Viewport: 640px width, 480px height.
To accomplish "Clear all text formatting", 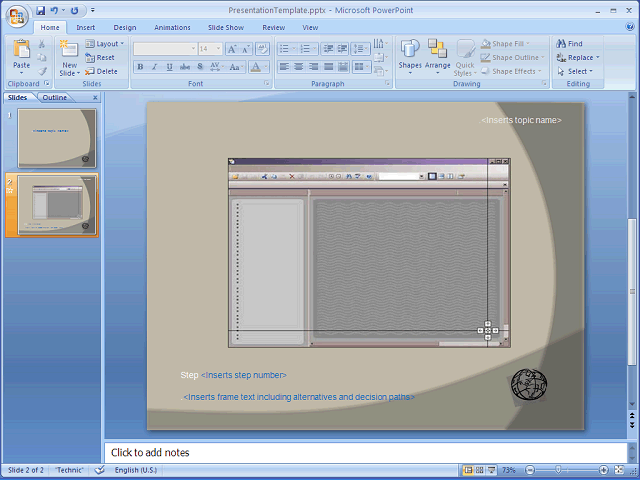I will pos(262,49).
